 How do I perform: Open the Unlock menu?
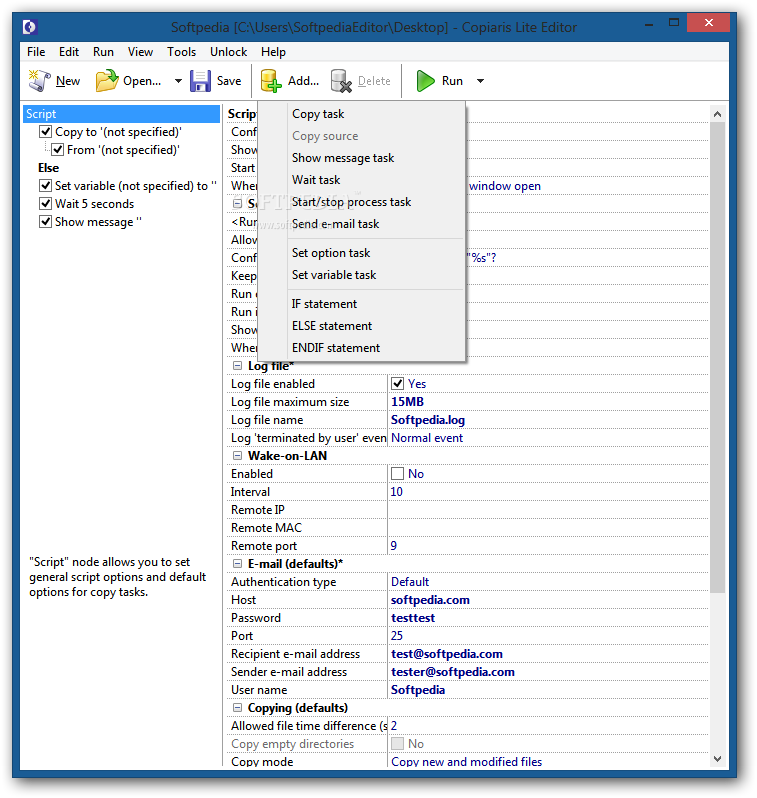[229, 52]
